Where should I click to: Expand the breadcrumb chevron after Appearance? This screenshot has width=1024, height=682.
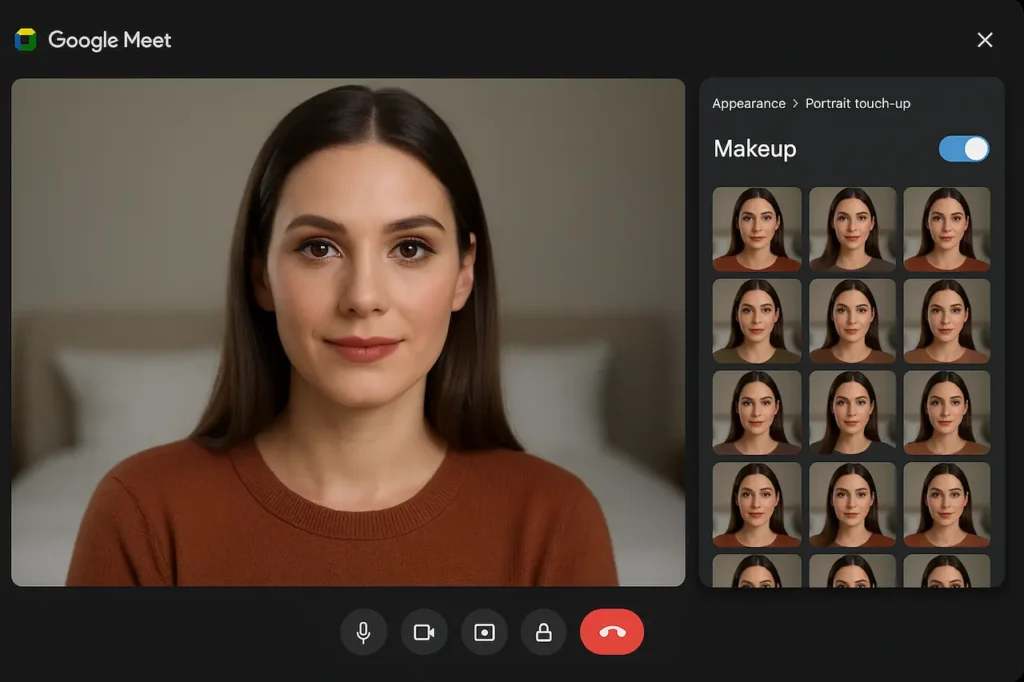tap(795, 103)
